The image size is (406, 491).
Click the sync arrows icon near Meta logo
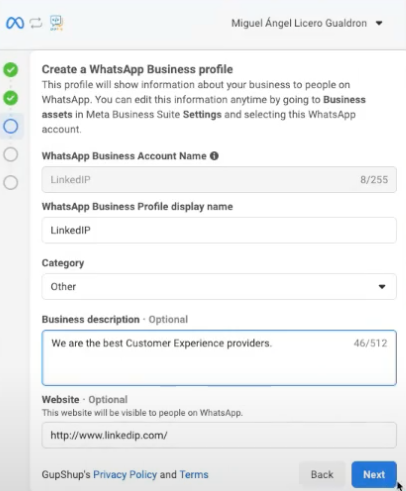(36, 23)
